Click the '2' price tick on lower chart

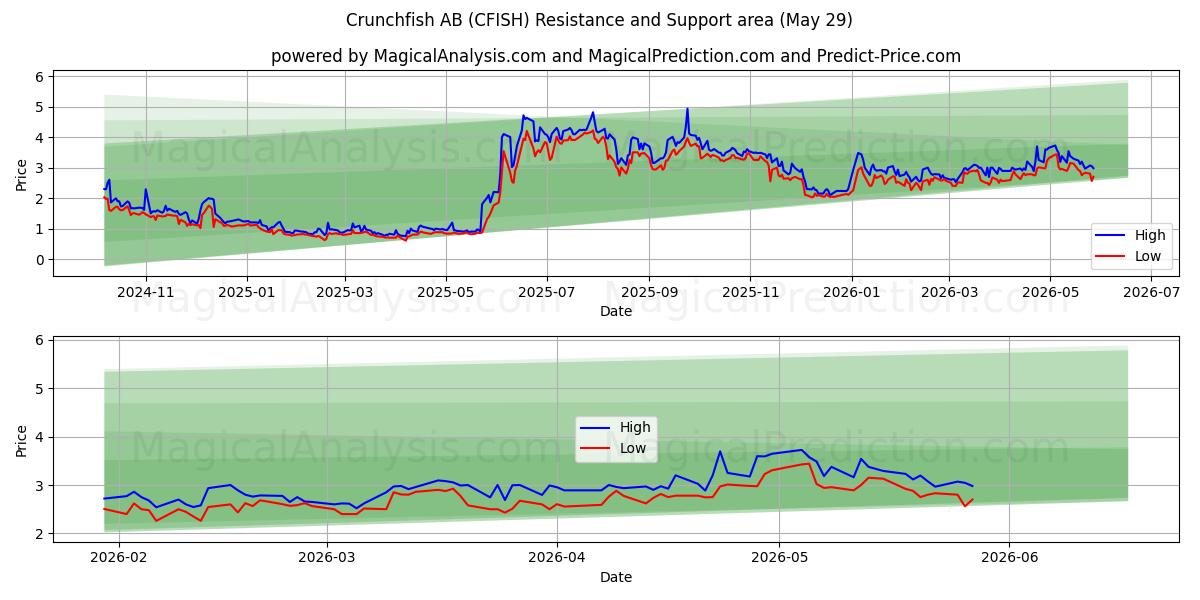(40, 535)
